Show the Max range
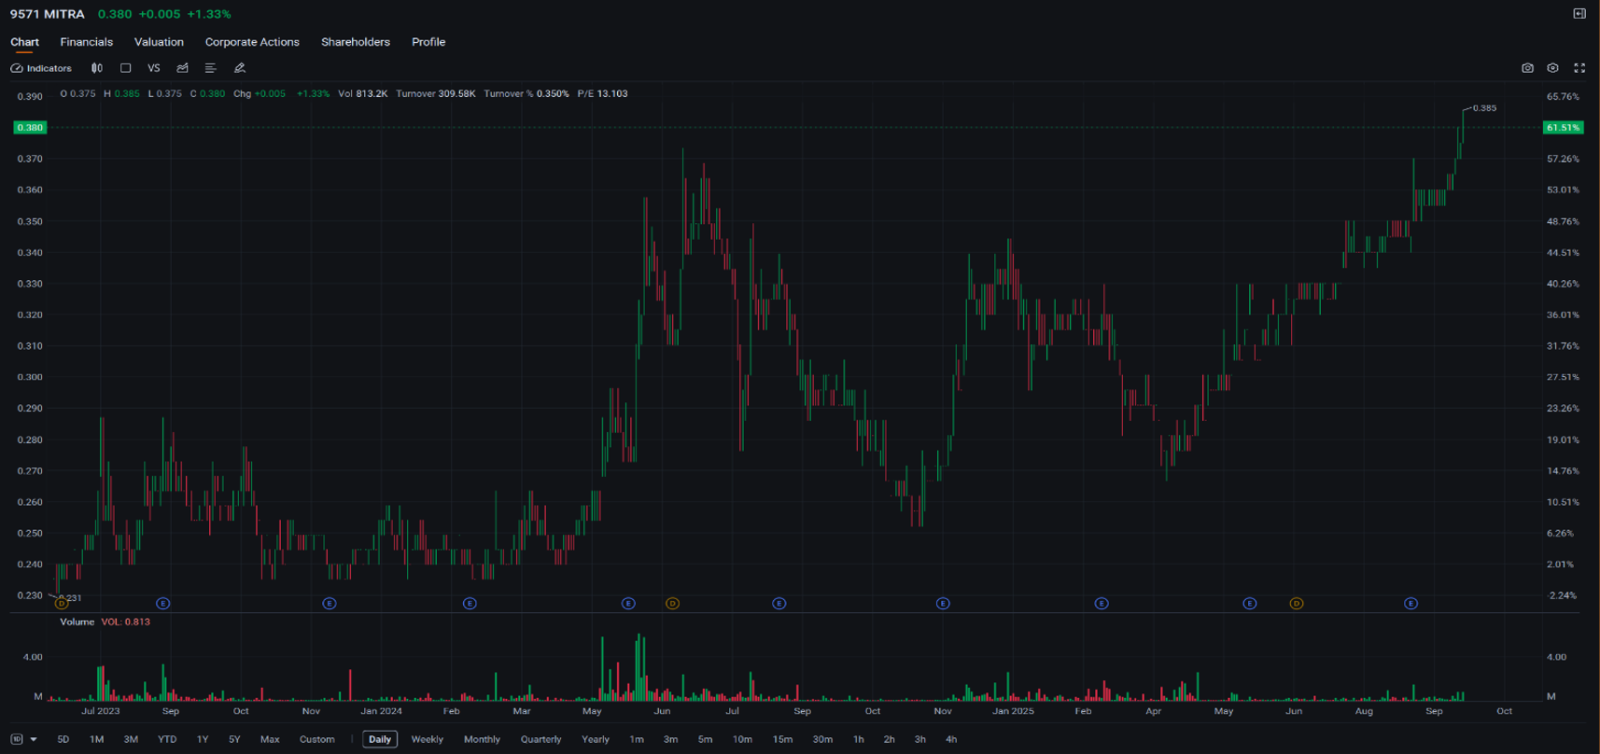The height and width of the screenshot is (754, 1600). (x=270, y=739)
